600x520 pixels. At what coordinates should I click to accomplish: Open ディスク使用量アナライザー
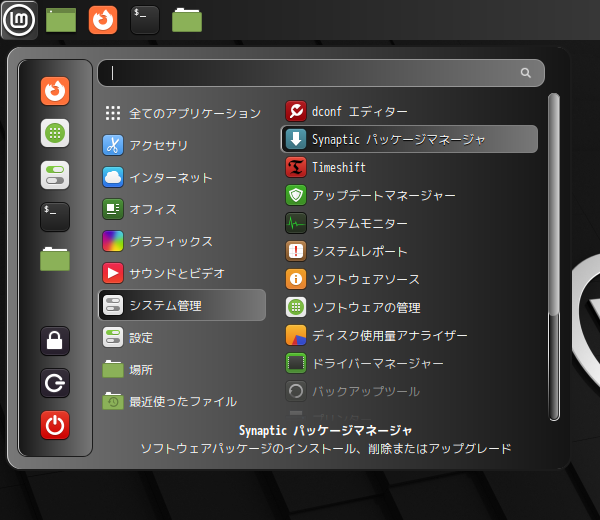[x=409, y=335]
